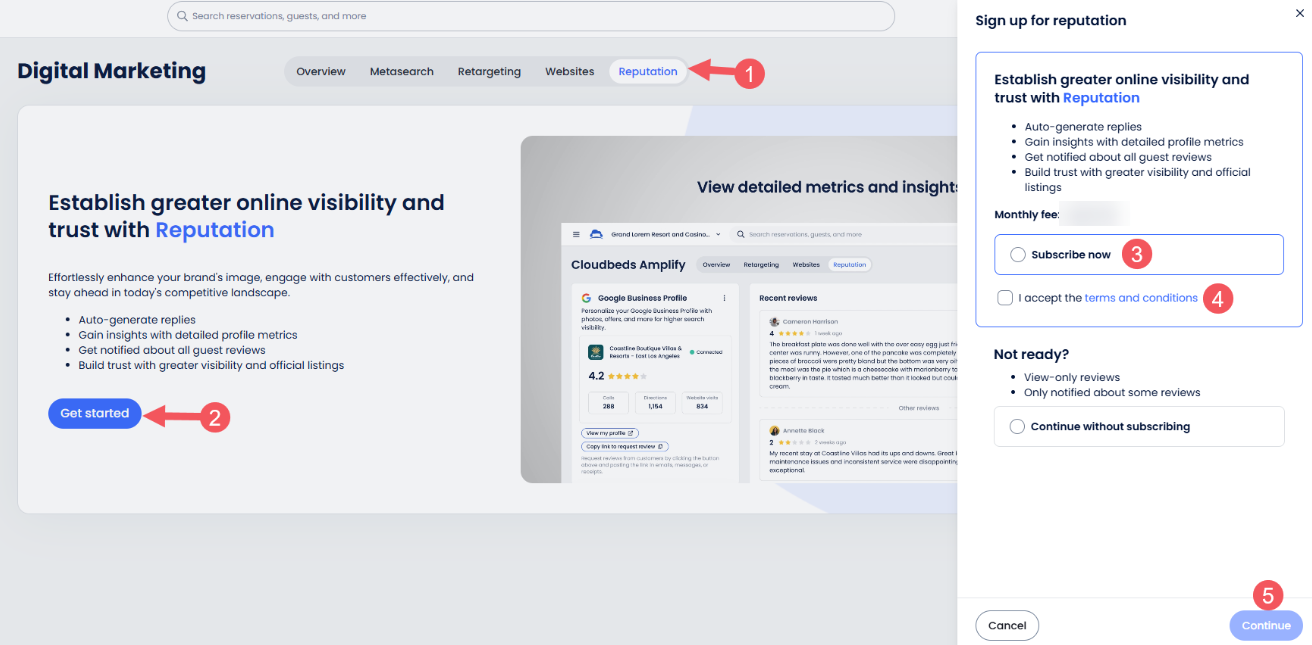The height and width of the screenshot is (645, 1312).
Task: Open the Retargeting tab
Action: 489,72
